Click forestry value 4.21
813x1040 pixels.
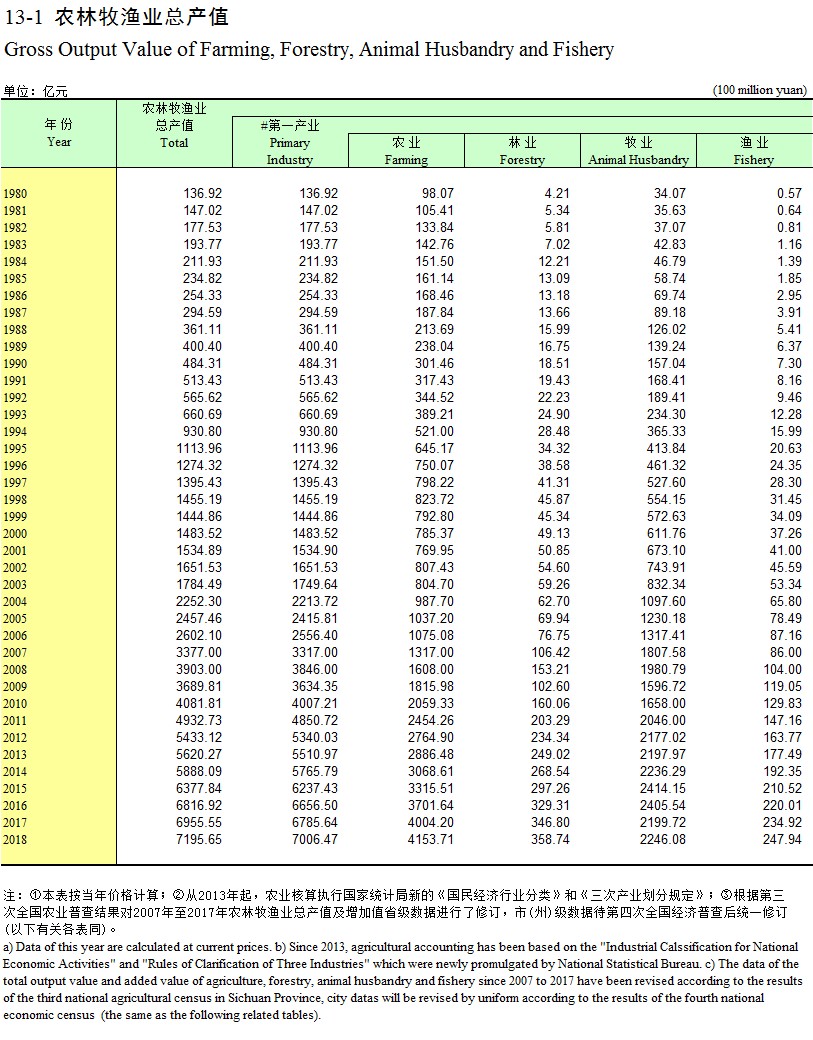click(x=557, y=193)
